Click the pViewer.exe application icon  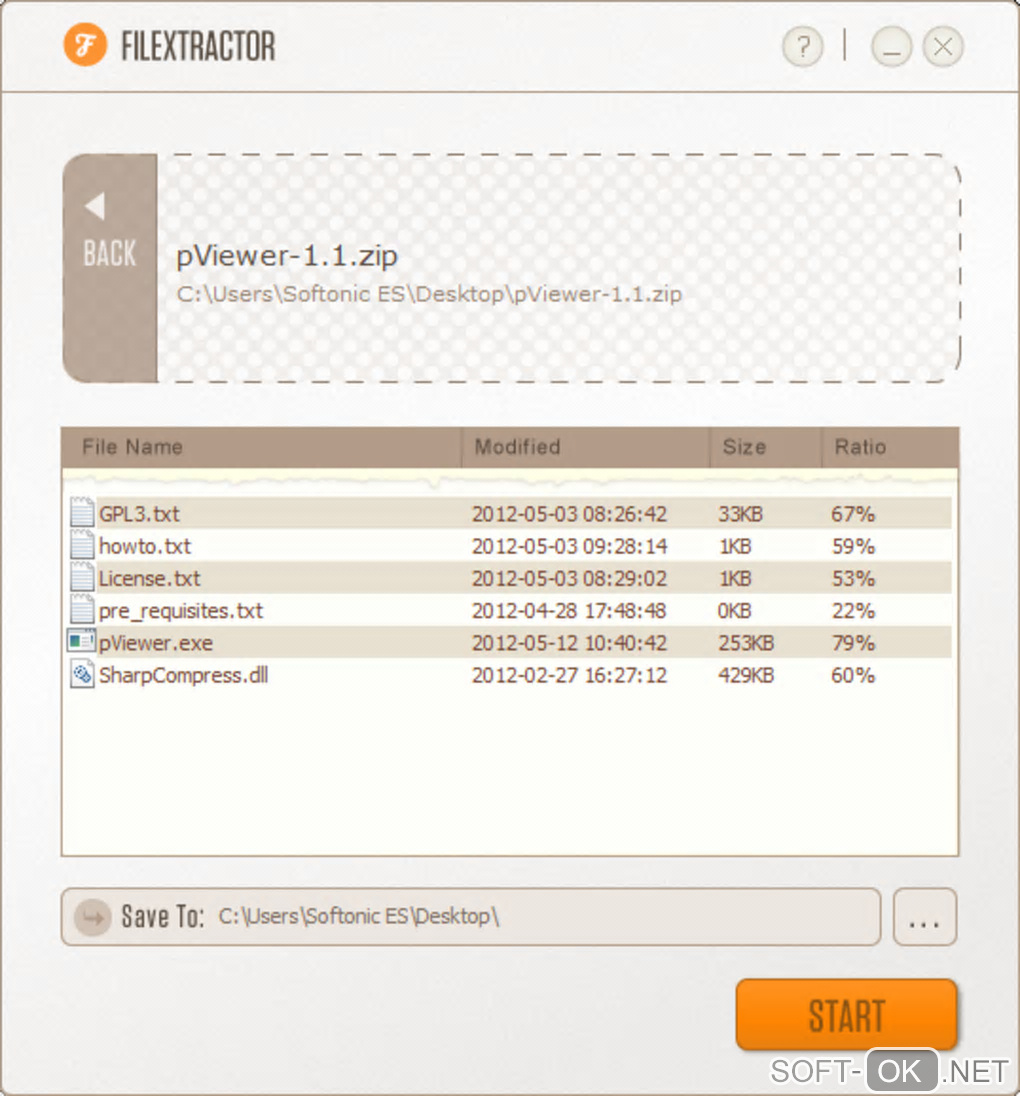[81, 641]
